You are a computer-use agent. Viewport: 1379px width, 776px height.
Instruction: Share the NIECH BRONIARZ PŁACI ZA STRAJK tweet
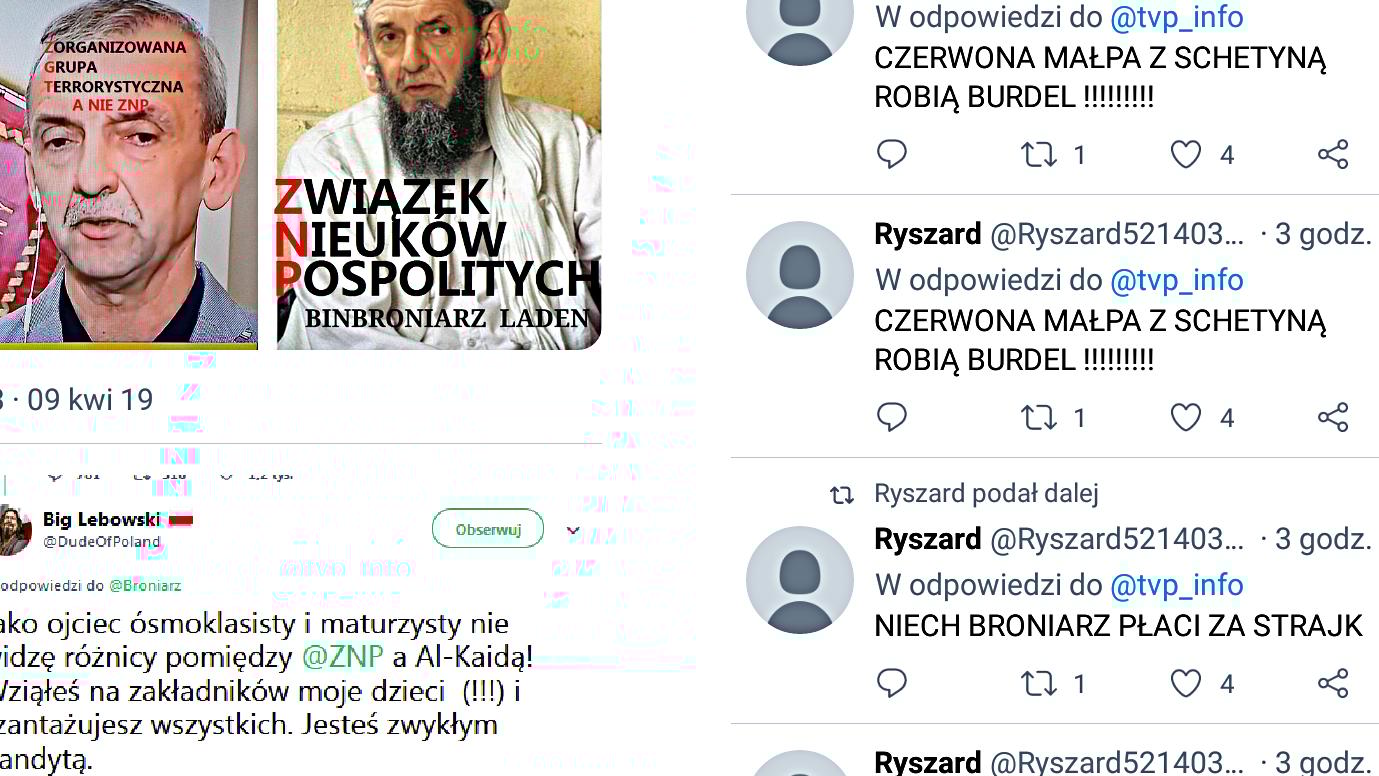1333,683
